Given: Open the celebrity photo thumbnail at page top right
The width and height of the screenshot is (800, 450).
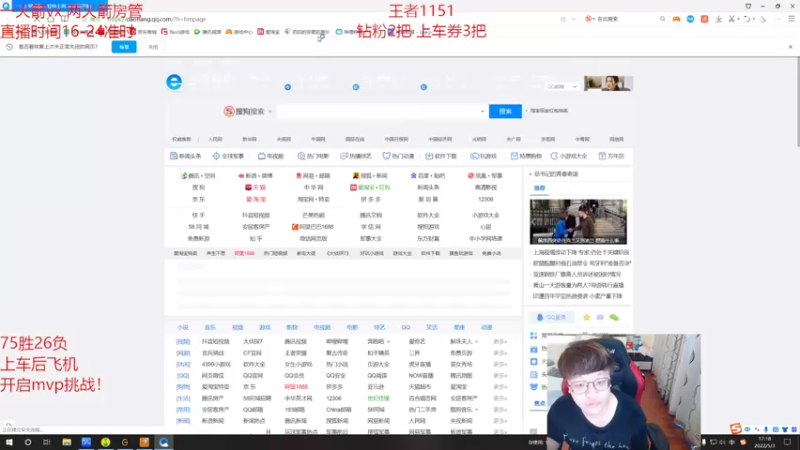Looking at the screenshot, I should [608, 83].
